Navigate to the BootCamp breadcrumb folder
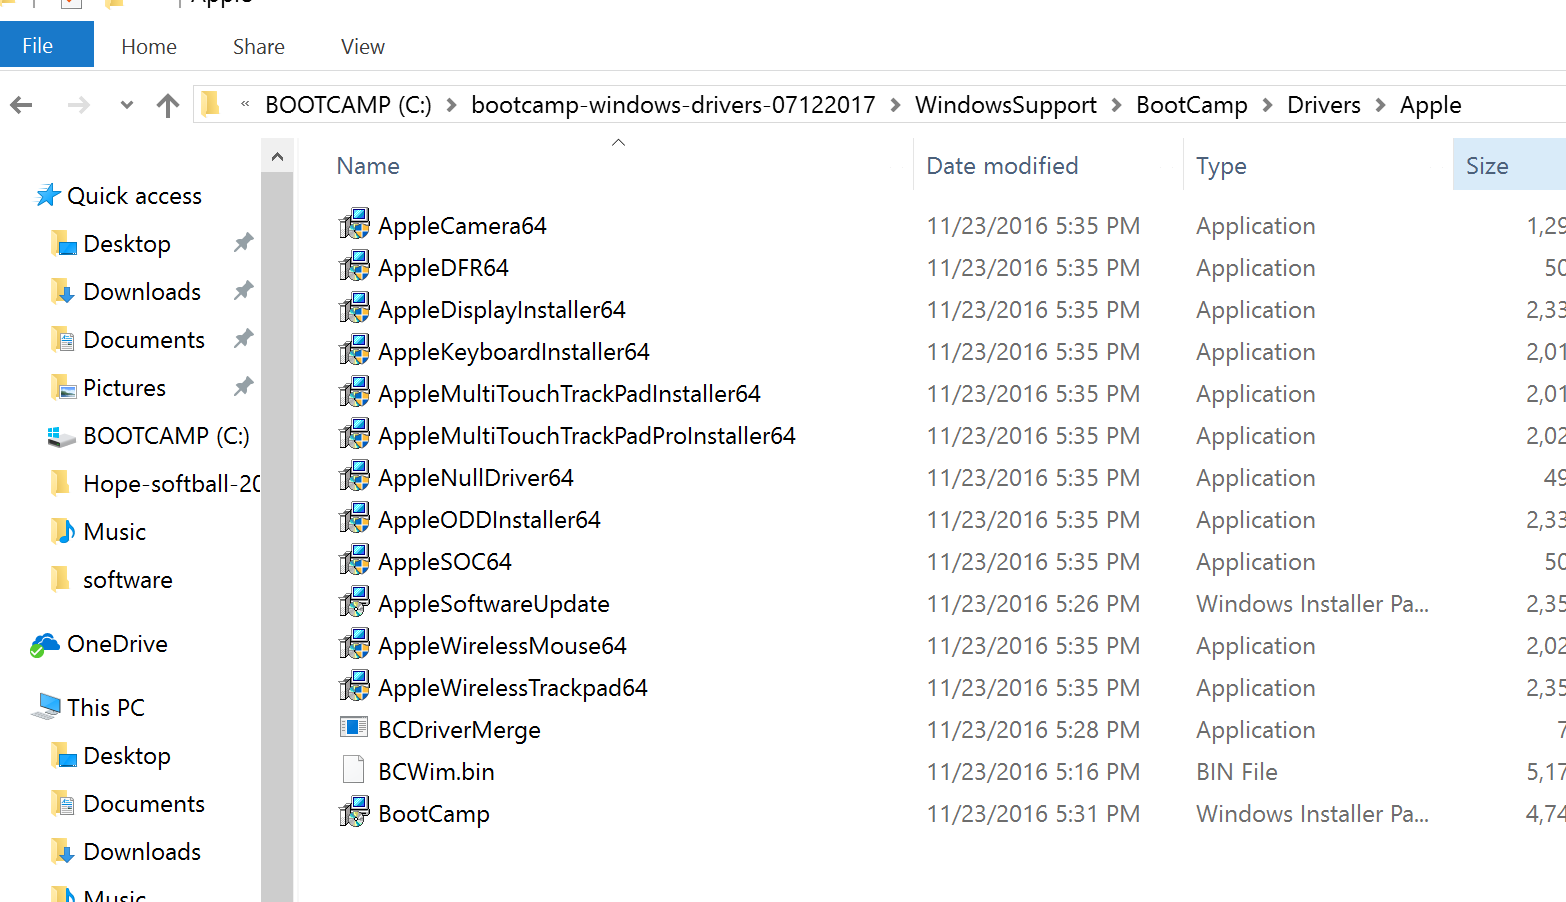Viewport: 1566px width, 902px height. 1191,105
